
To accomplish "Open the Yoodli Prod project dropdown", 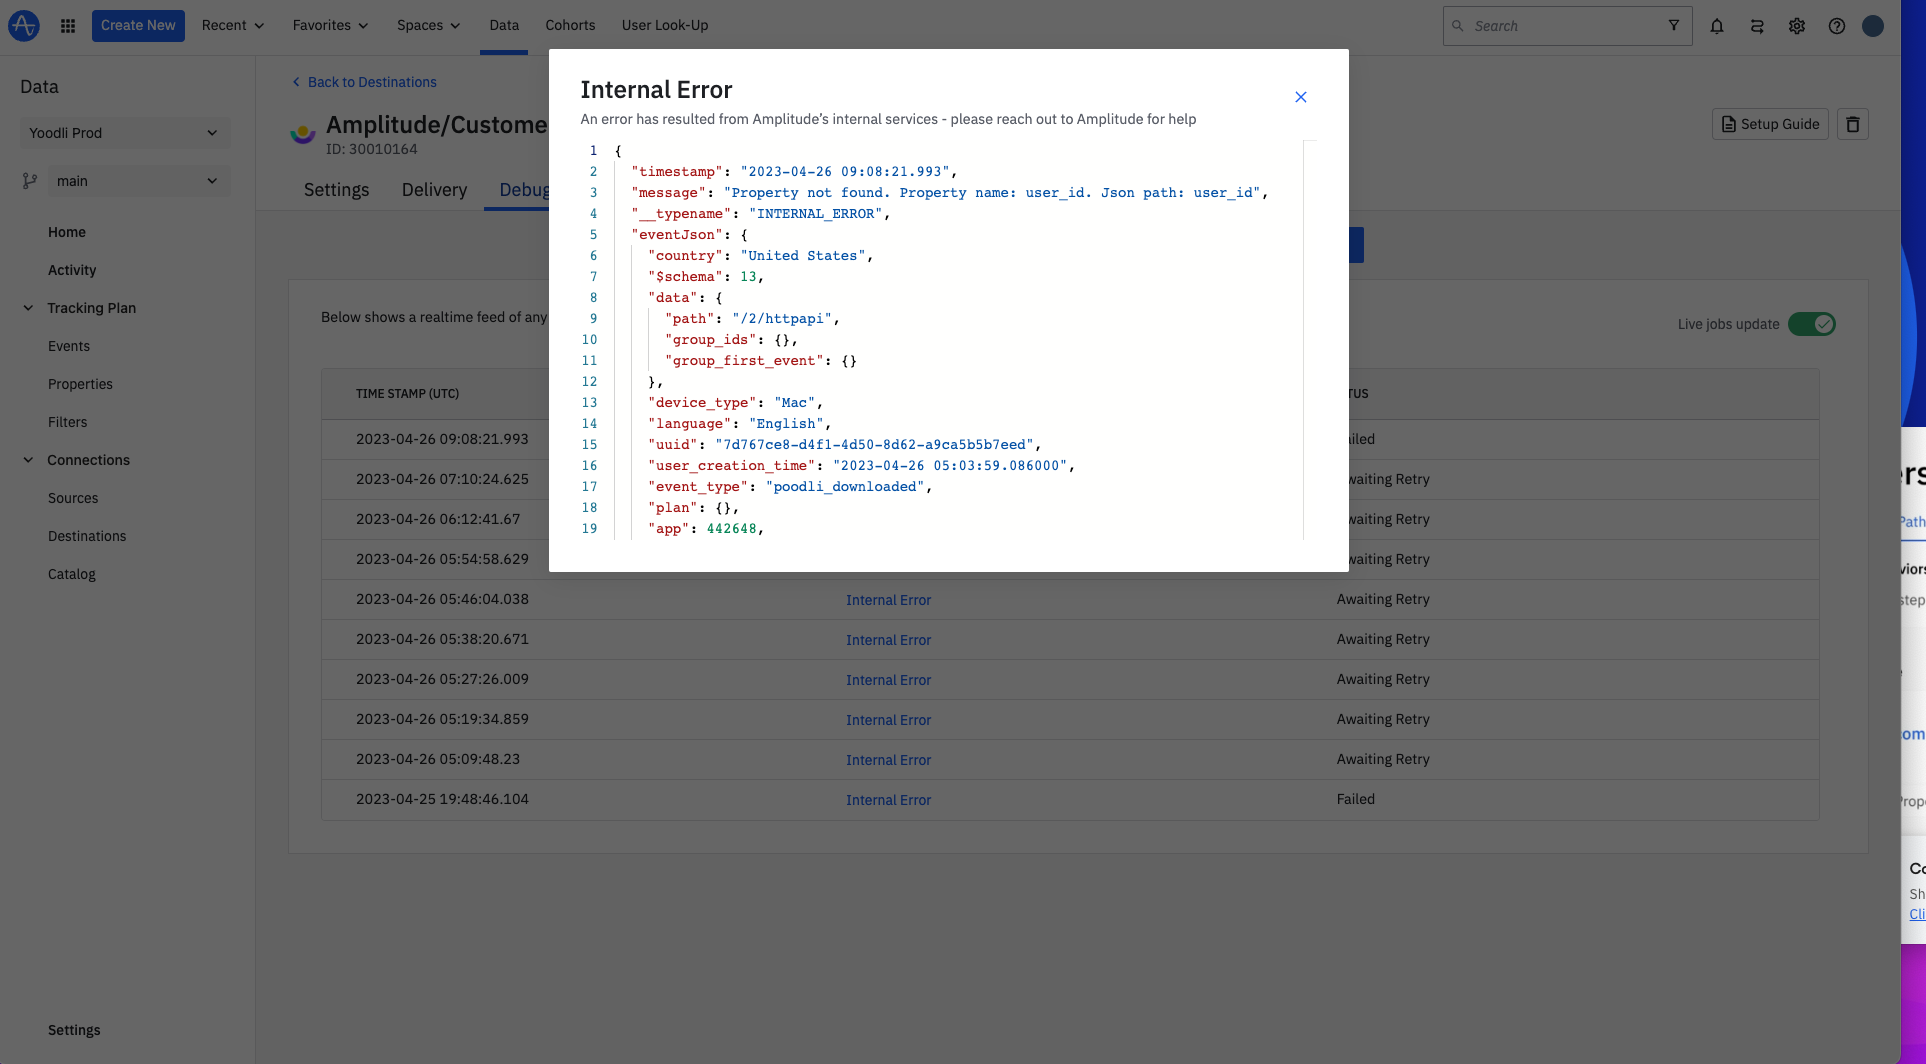I will click(124, 133).
